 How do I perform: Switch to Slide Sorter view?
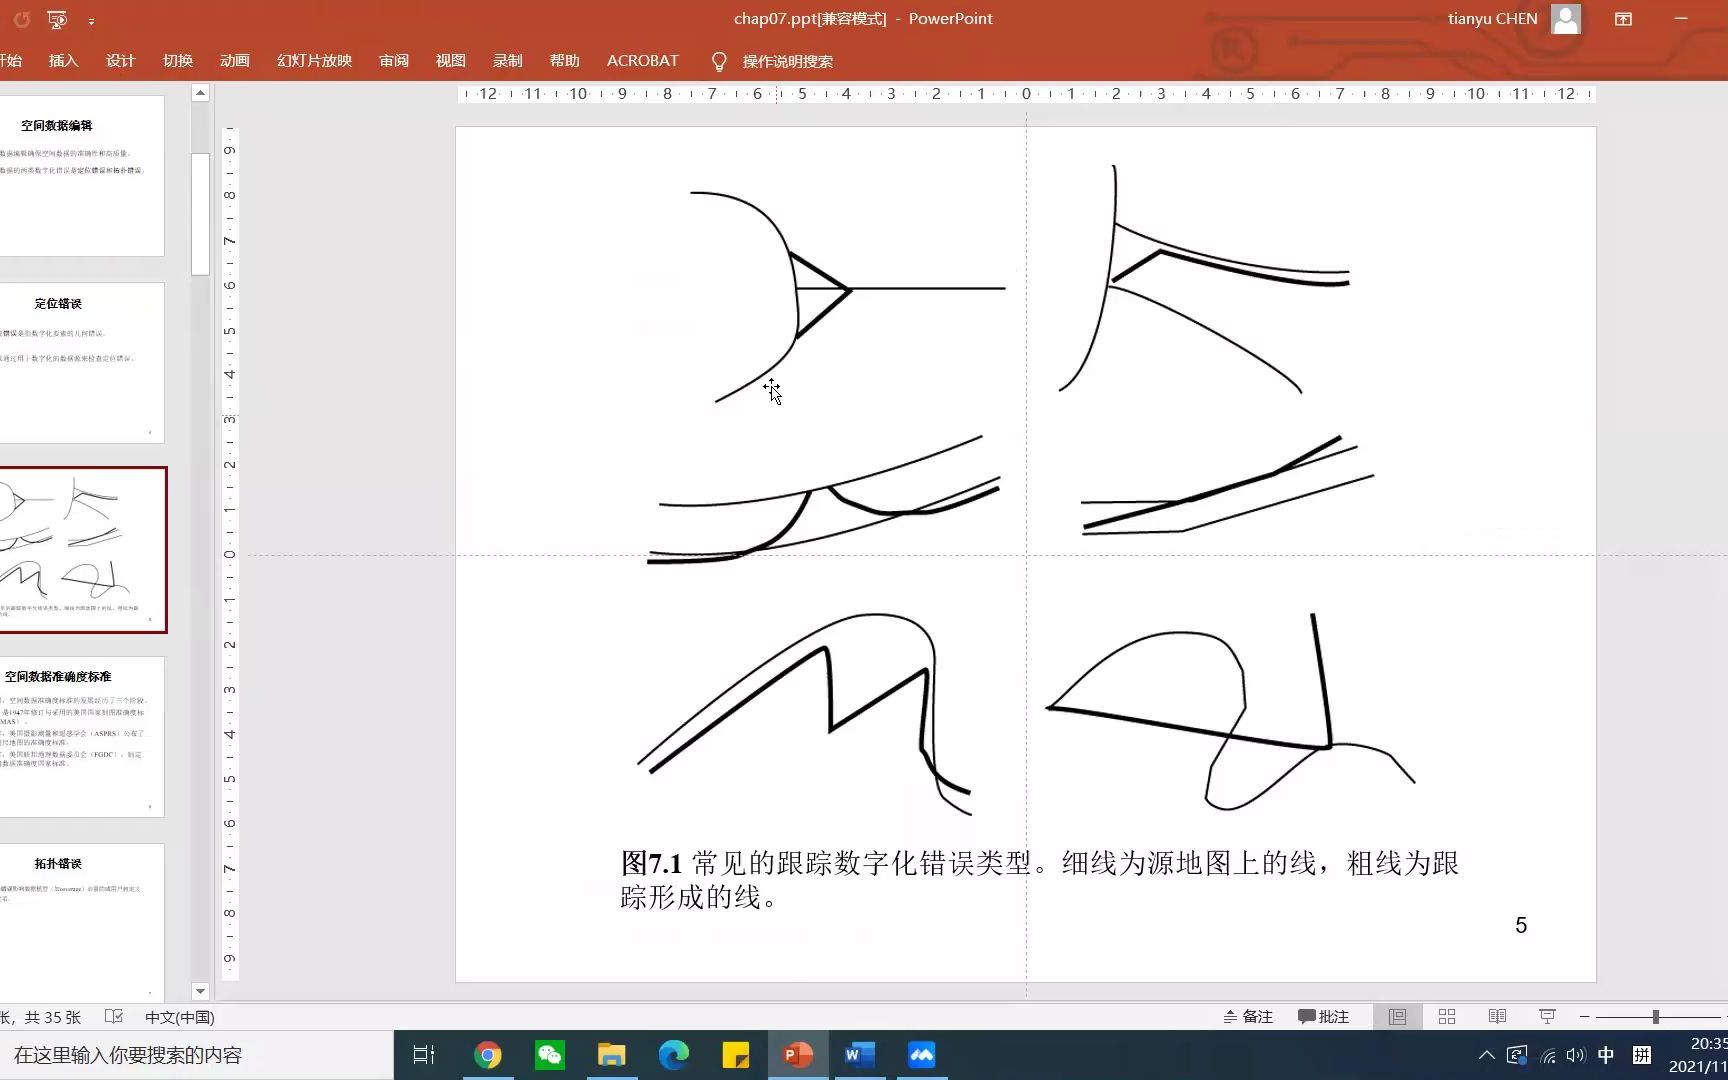pos(1446,1016)
